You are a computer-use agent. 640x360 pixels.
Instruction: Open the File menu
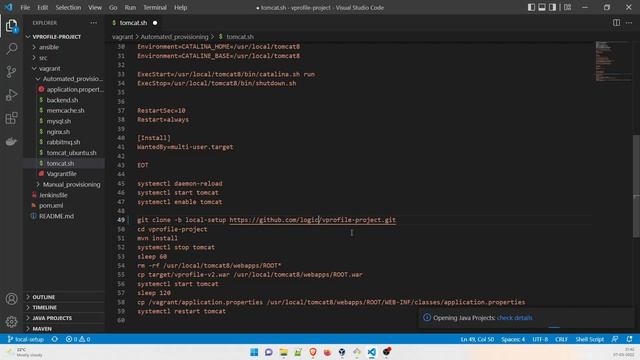[25, 7]
